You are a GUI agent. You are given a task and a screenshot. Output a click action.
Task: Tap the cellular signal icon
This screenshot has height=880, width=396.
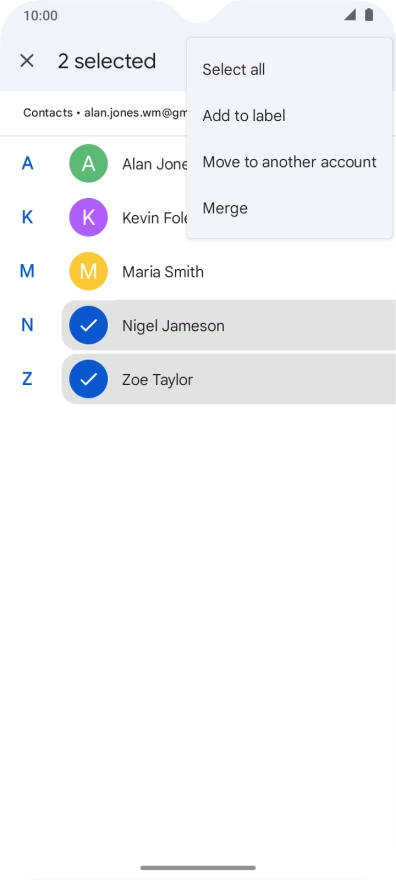[x=349, y=15]
